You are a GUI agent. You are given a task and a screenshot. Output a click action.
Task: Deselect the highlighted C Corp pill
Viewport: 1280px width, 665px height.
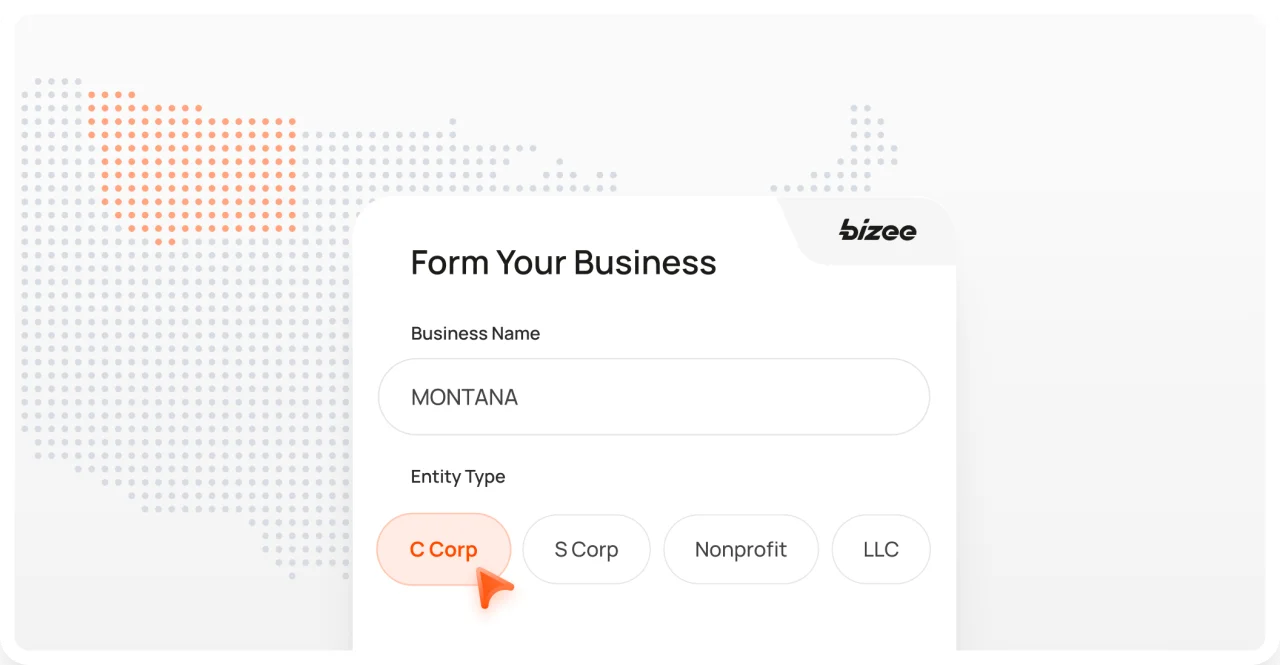pos(443,549)
